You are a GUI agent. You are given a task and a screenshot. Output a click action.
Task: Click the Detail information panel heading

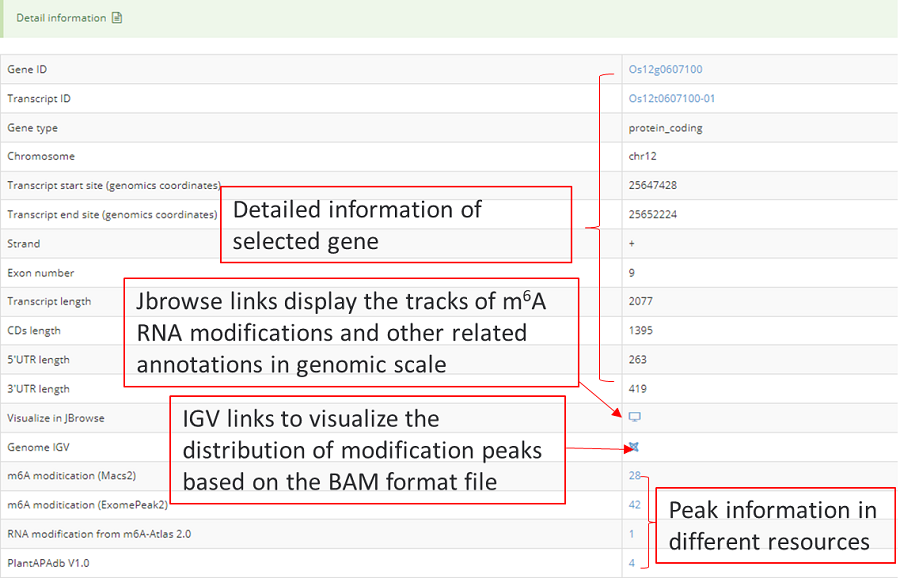(61, 18)
